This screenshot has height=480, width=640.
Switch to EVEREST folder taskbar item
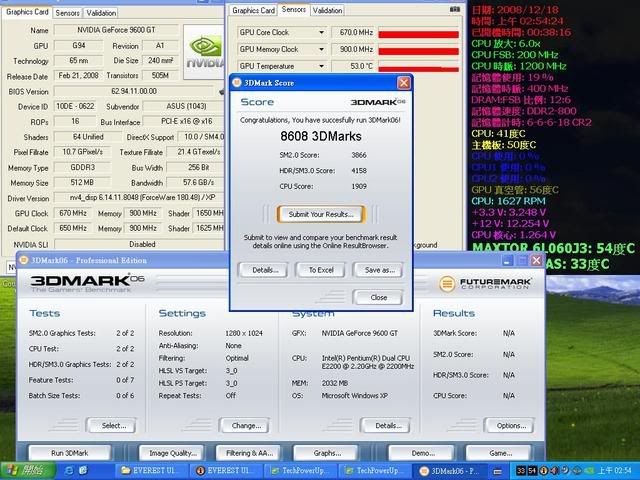(x=151, y=471)
